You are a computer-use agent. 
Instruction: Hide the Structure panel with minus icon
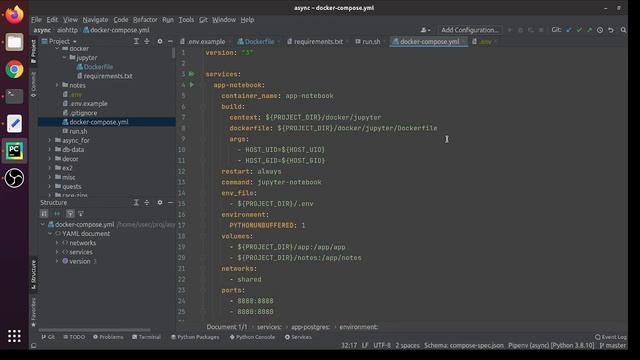[170, 202]
